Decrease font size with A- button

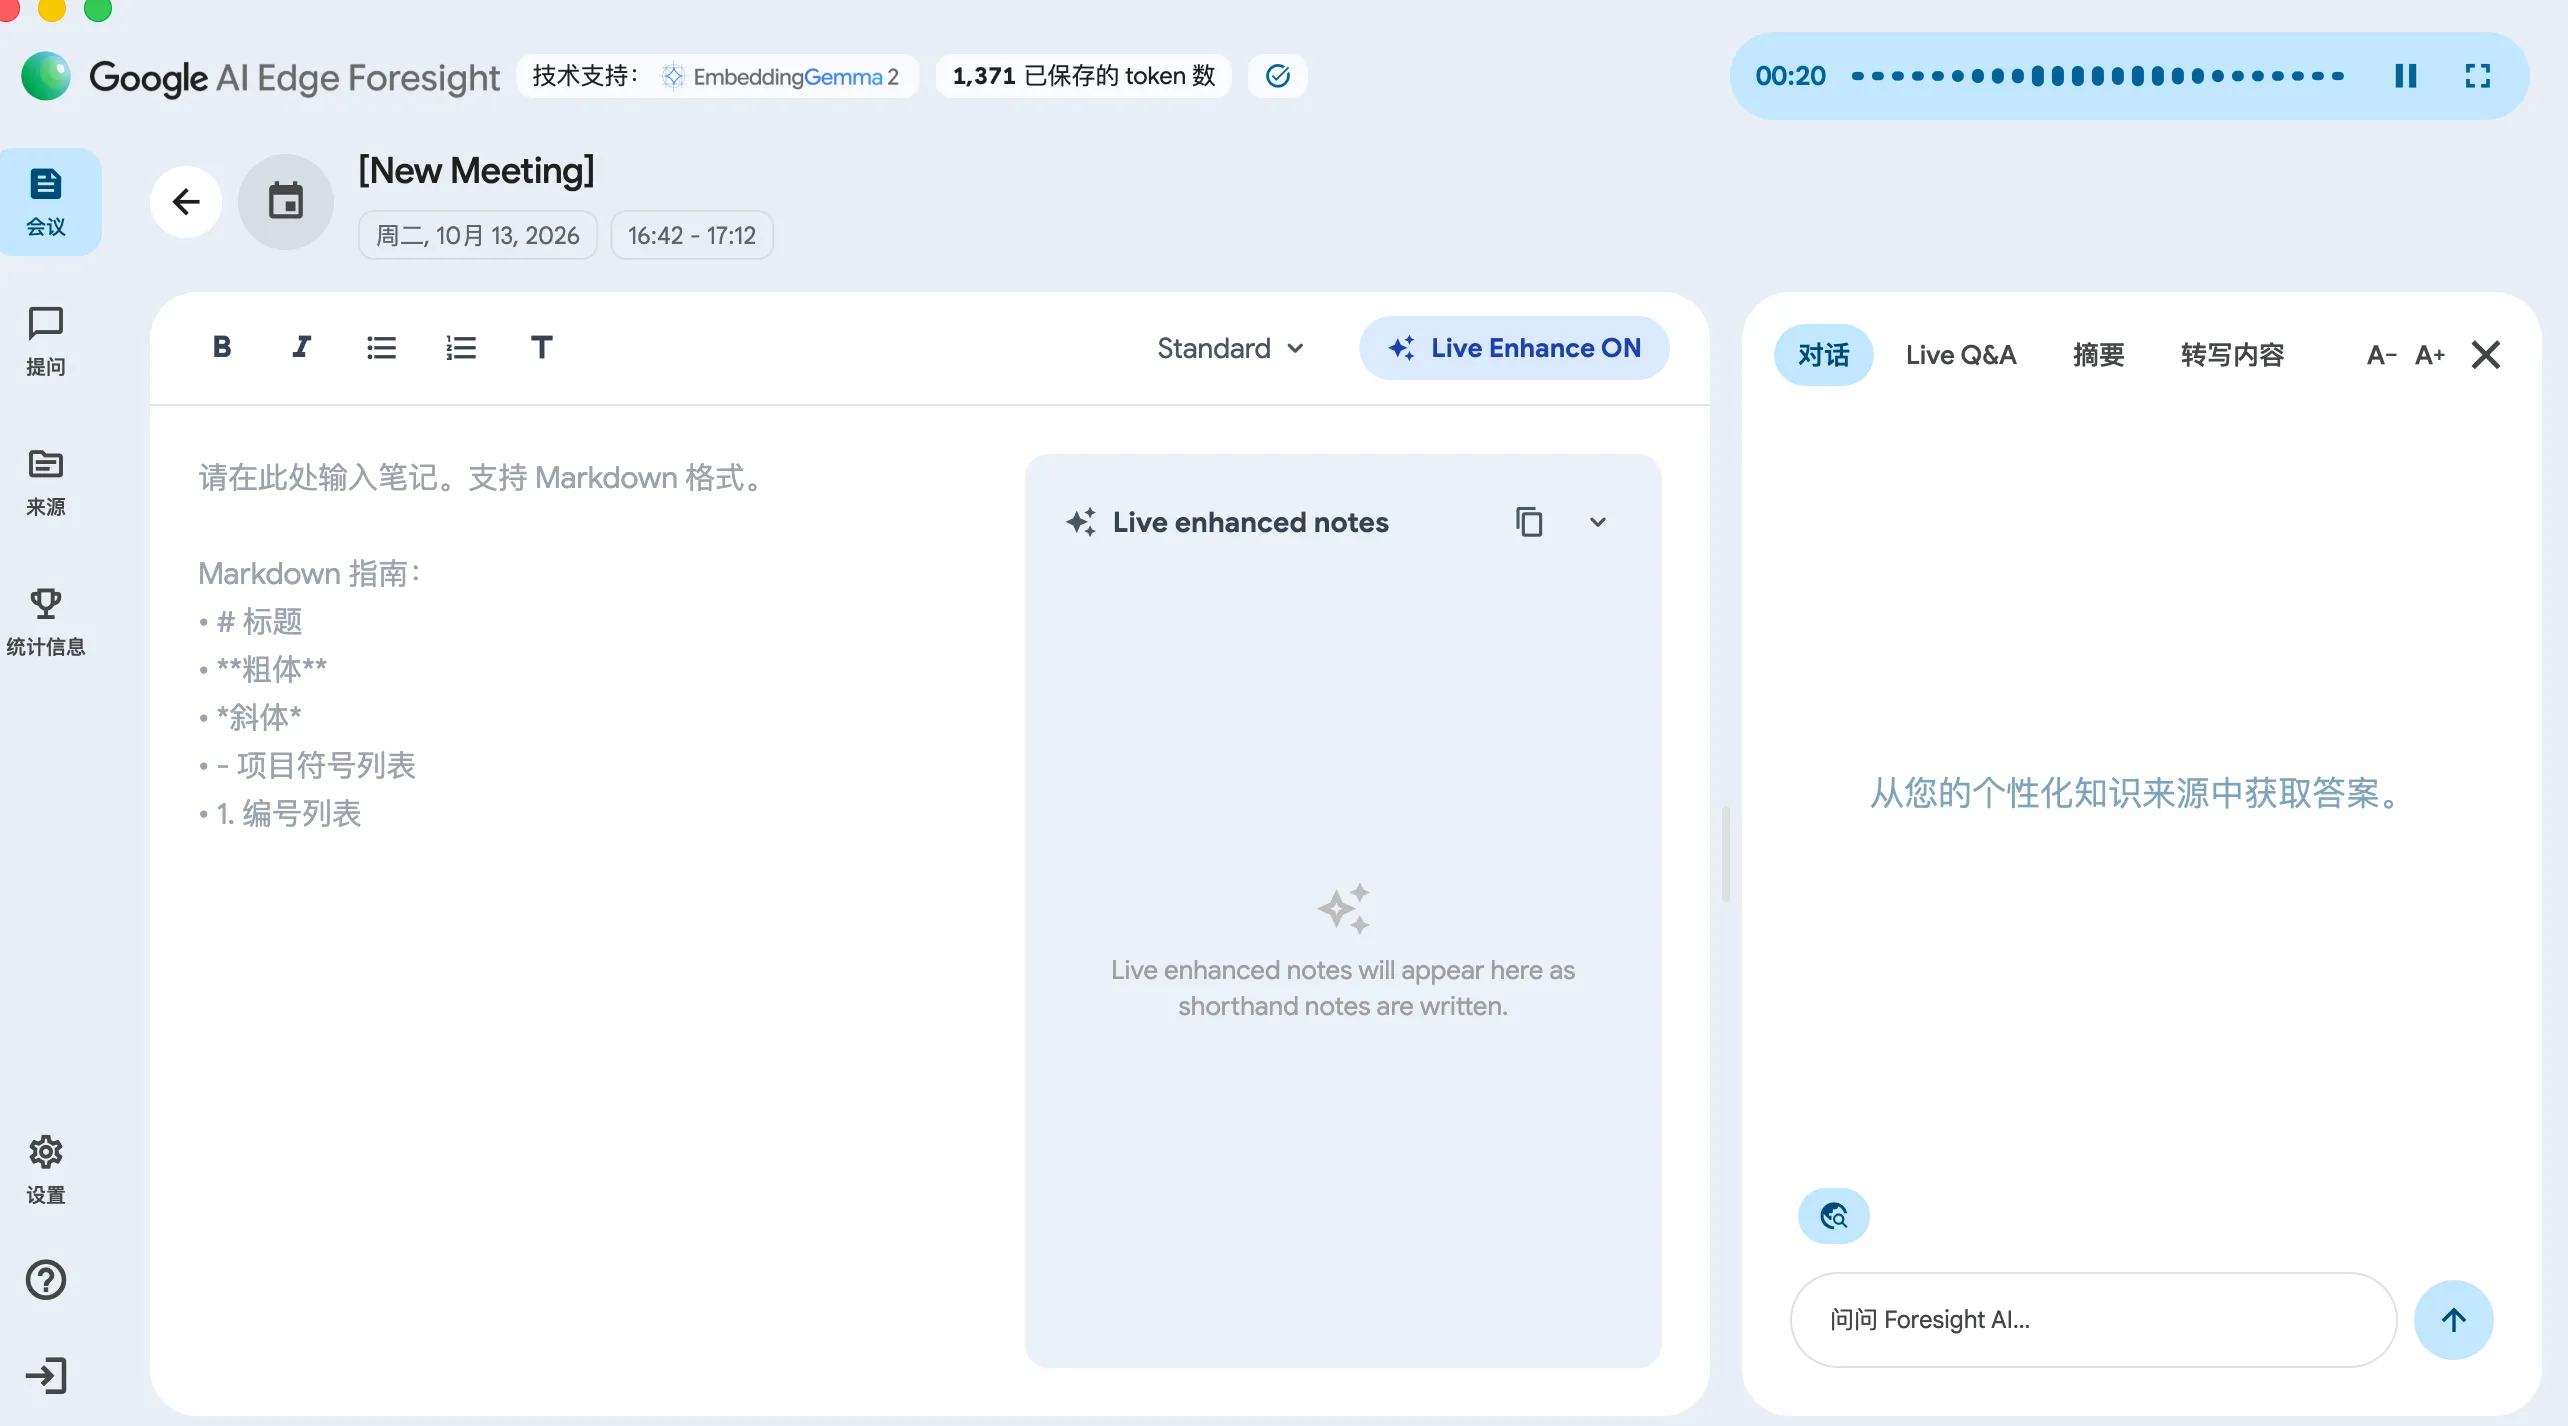(2381, 355)
